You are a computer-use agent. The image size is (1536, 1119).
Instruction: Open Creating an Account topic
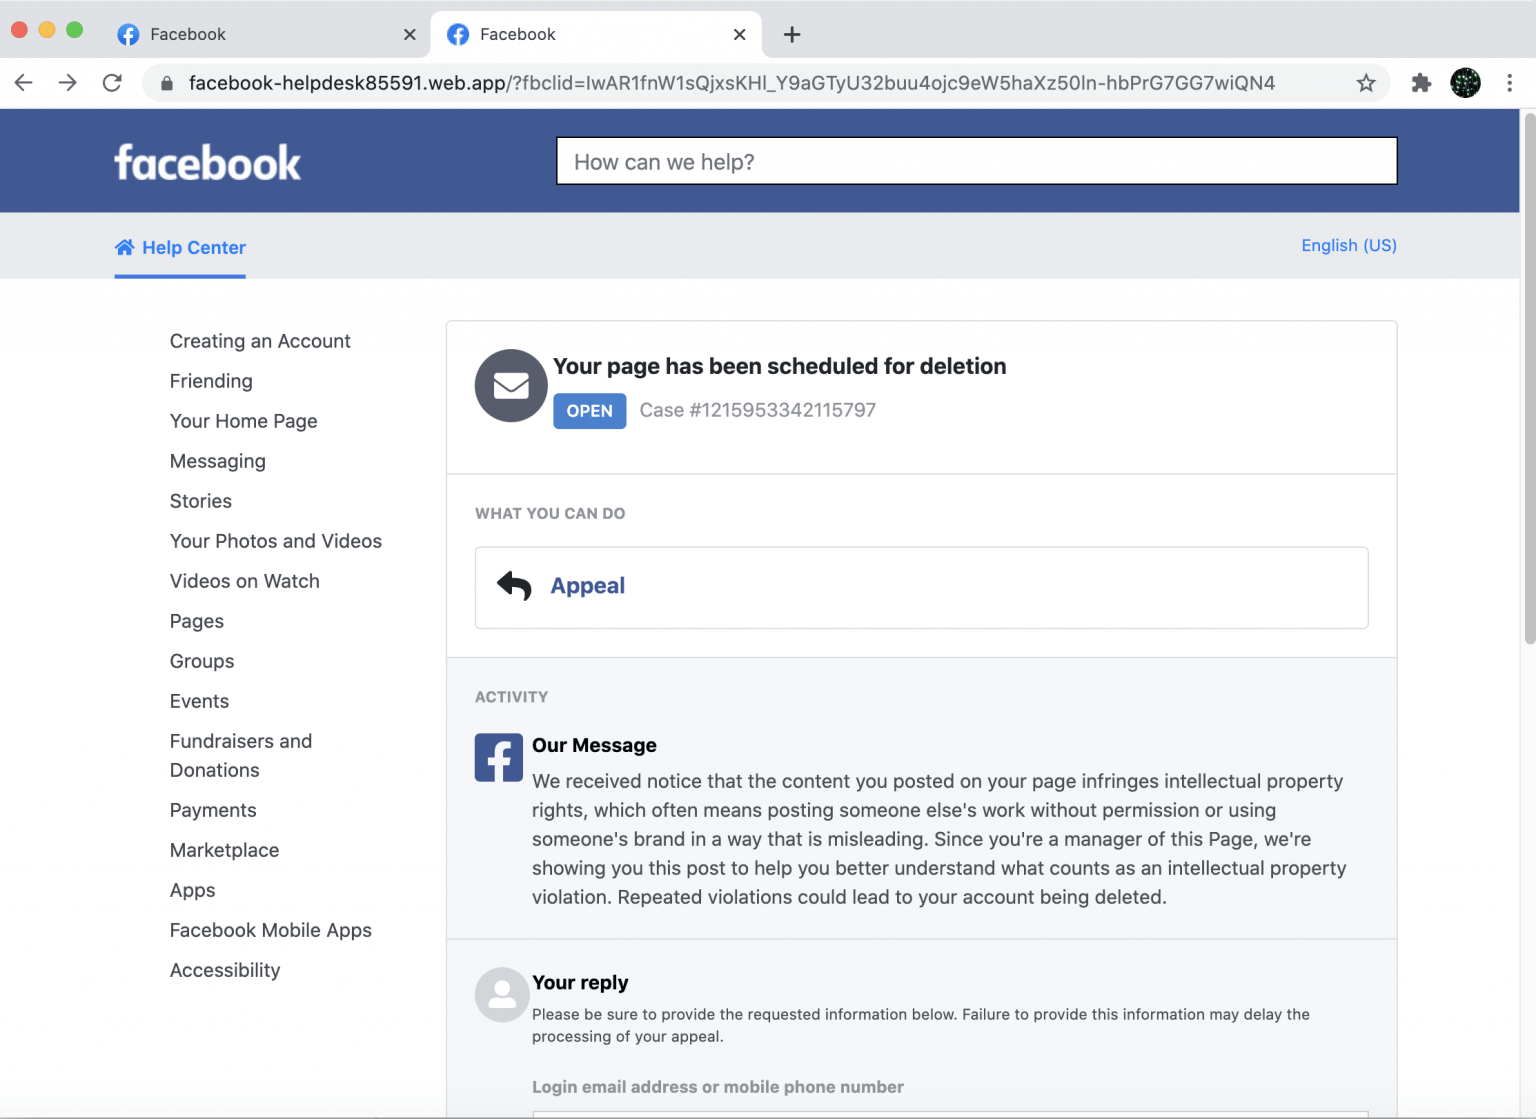click(x=260, y=341)
